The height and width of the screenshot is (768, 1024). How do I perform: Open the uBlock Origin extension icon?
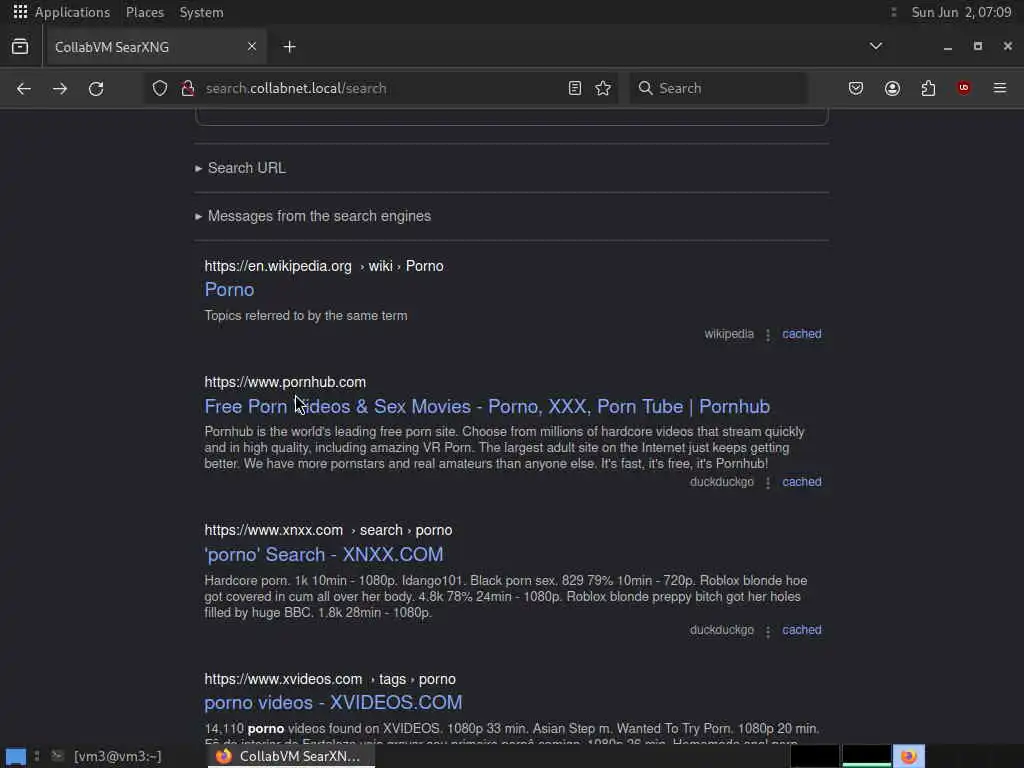[964, 88]
